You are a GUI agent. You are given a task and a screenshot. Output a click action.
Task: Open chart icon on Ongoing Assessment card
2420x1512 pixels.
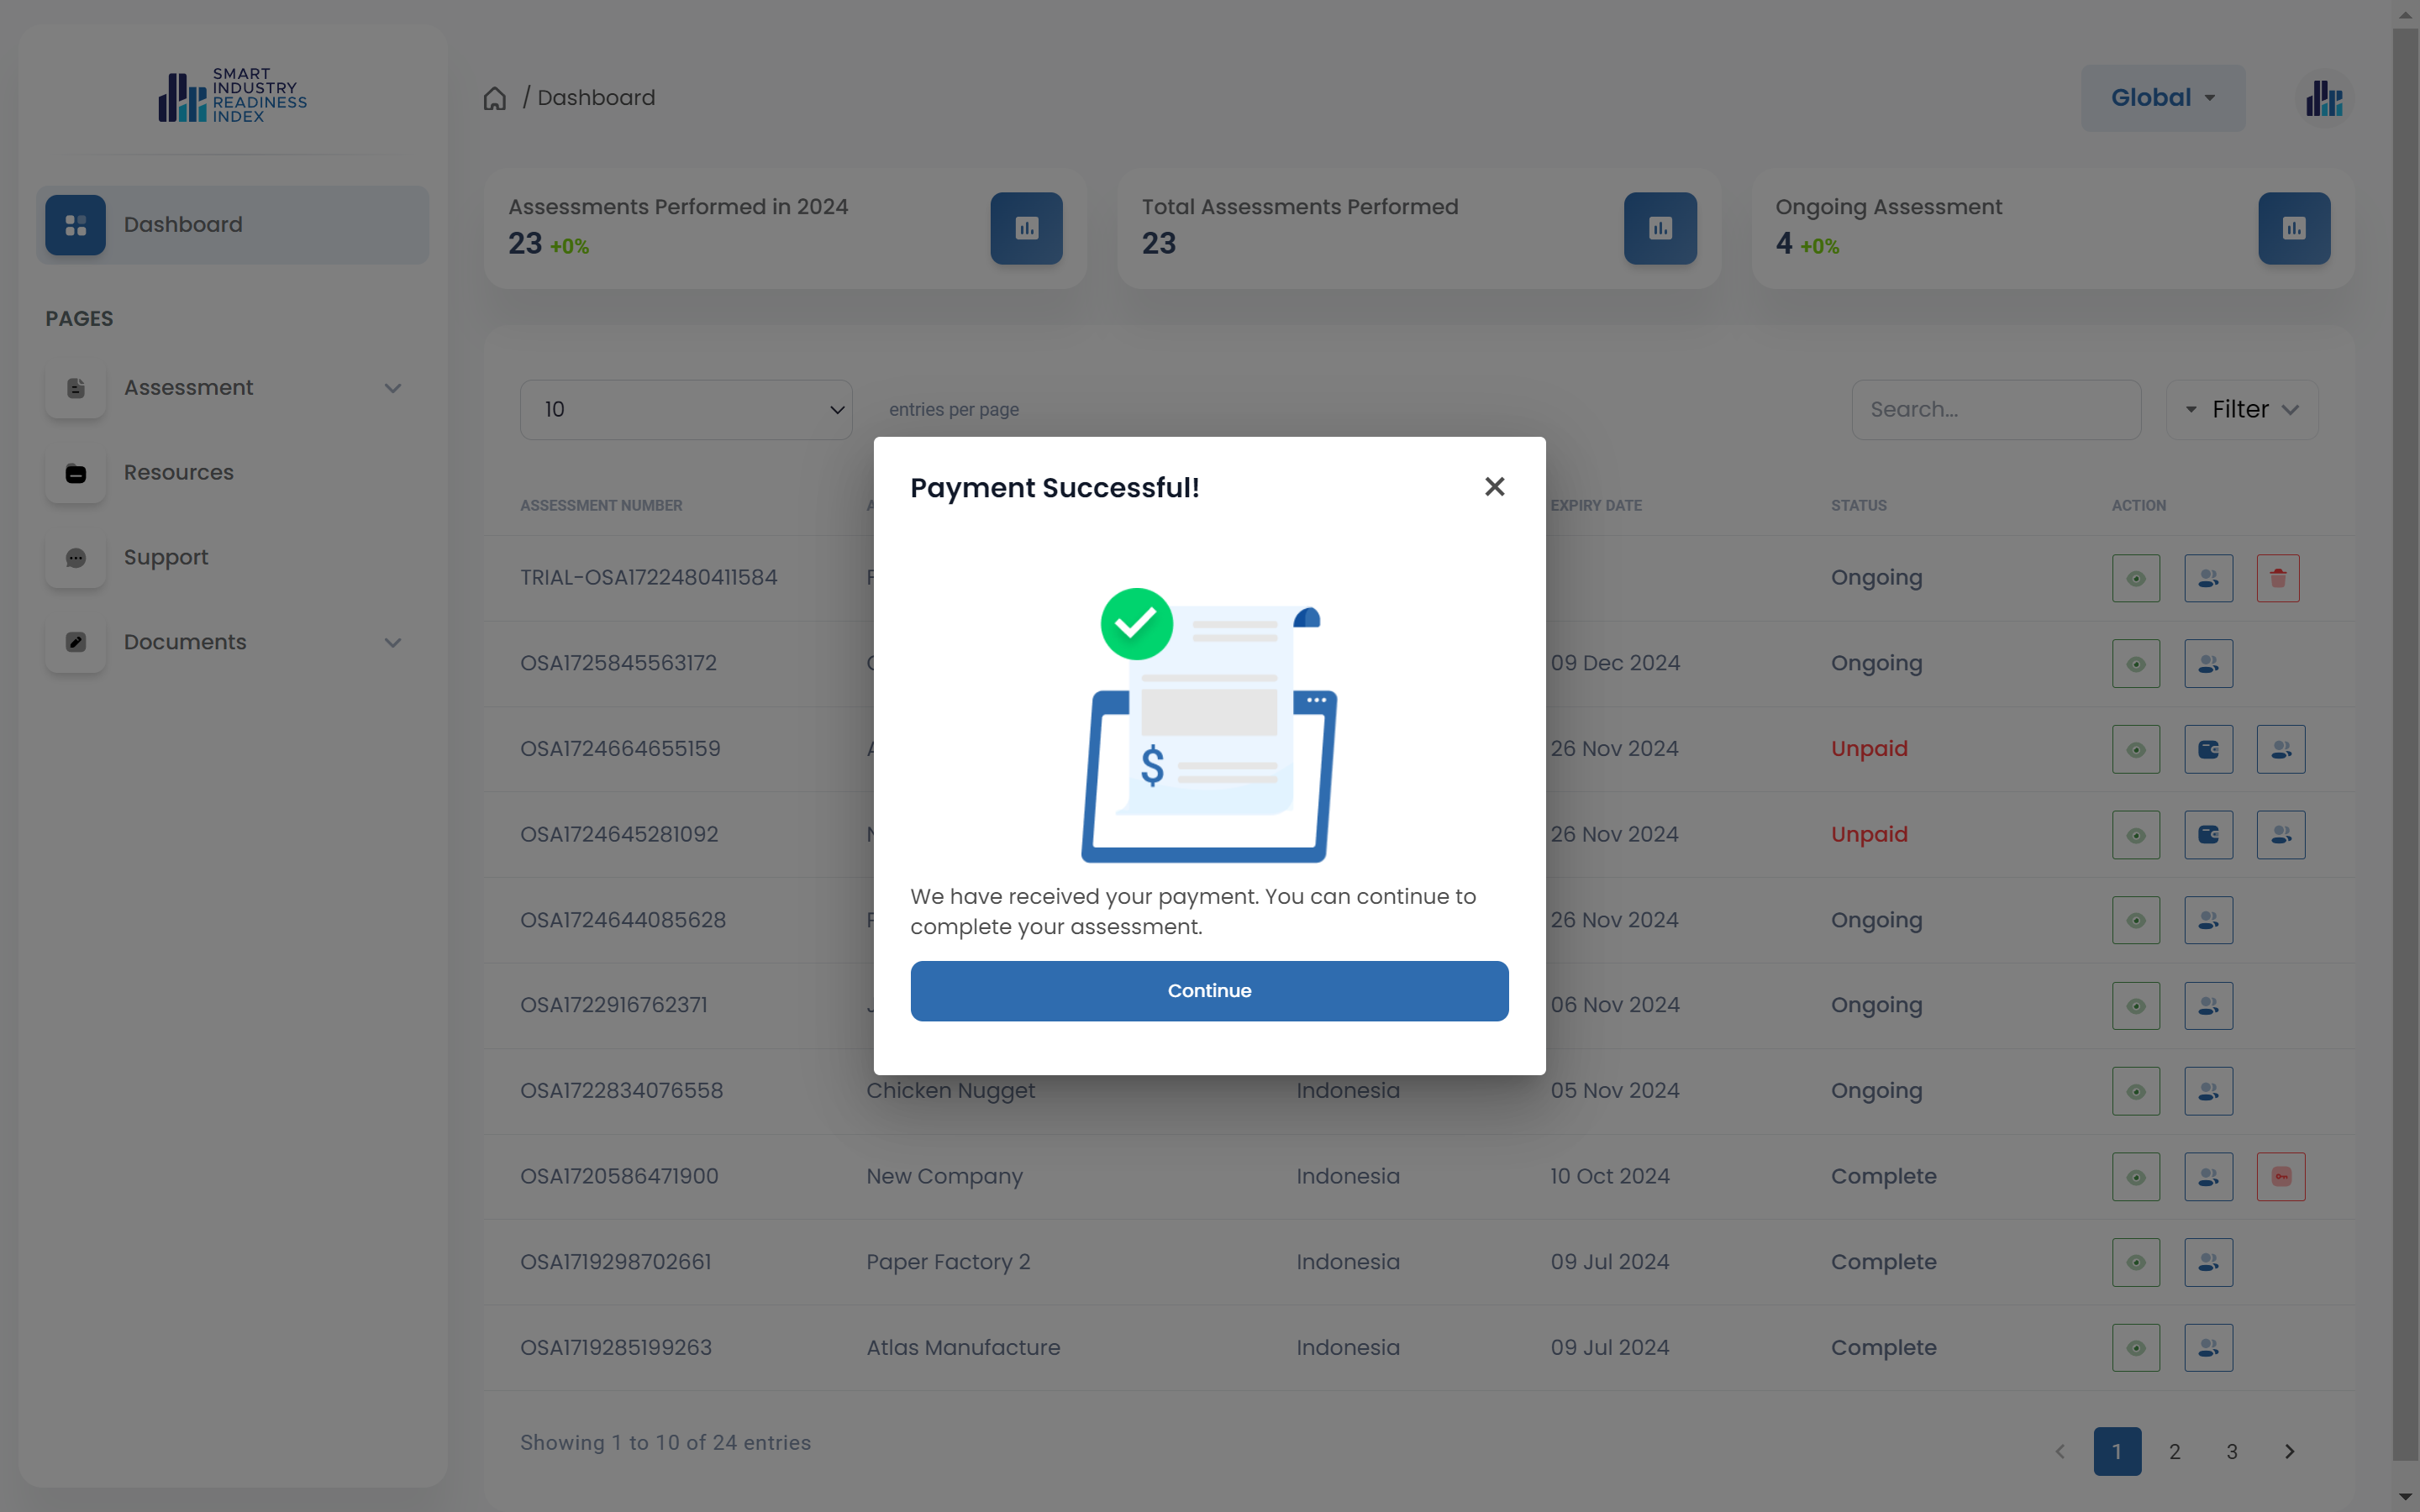tap(2293, 229)
